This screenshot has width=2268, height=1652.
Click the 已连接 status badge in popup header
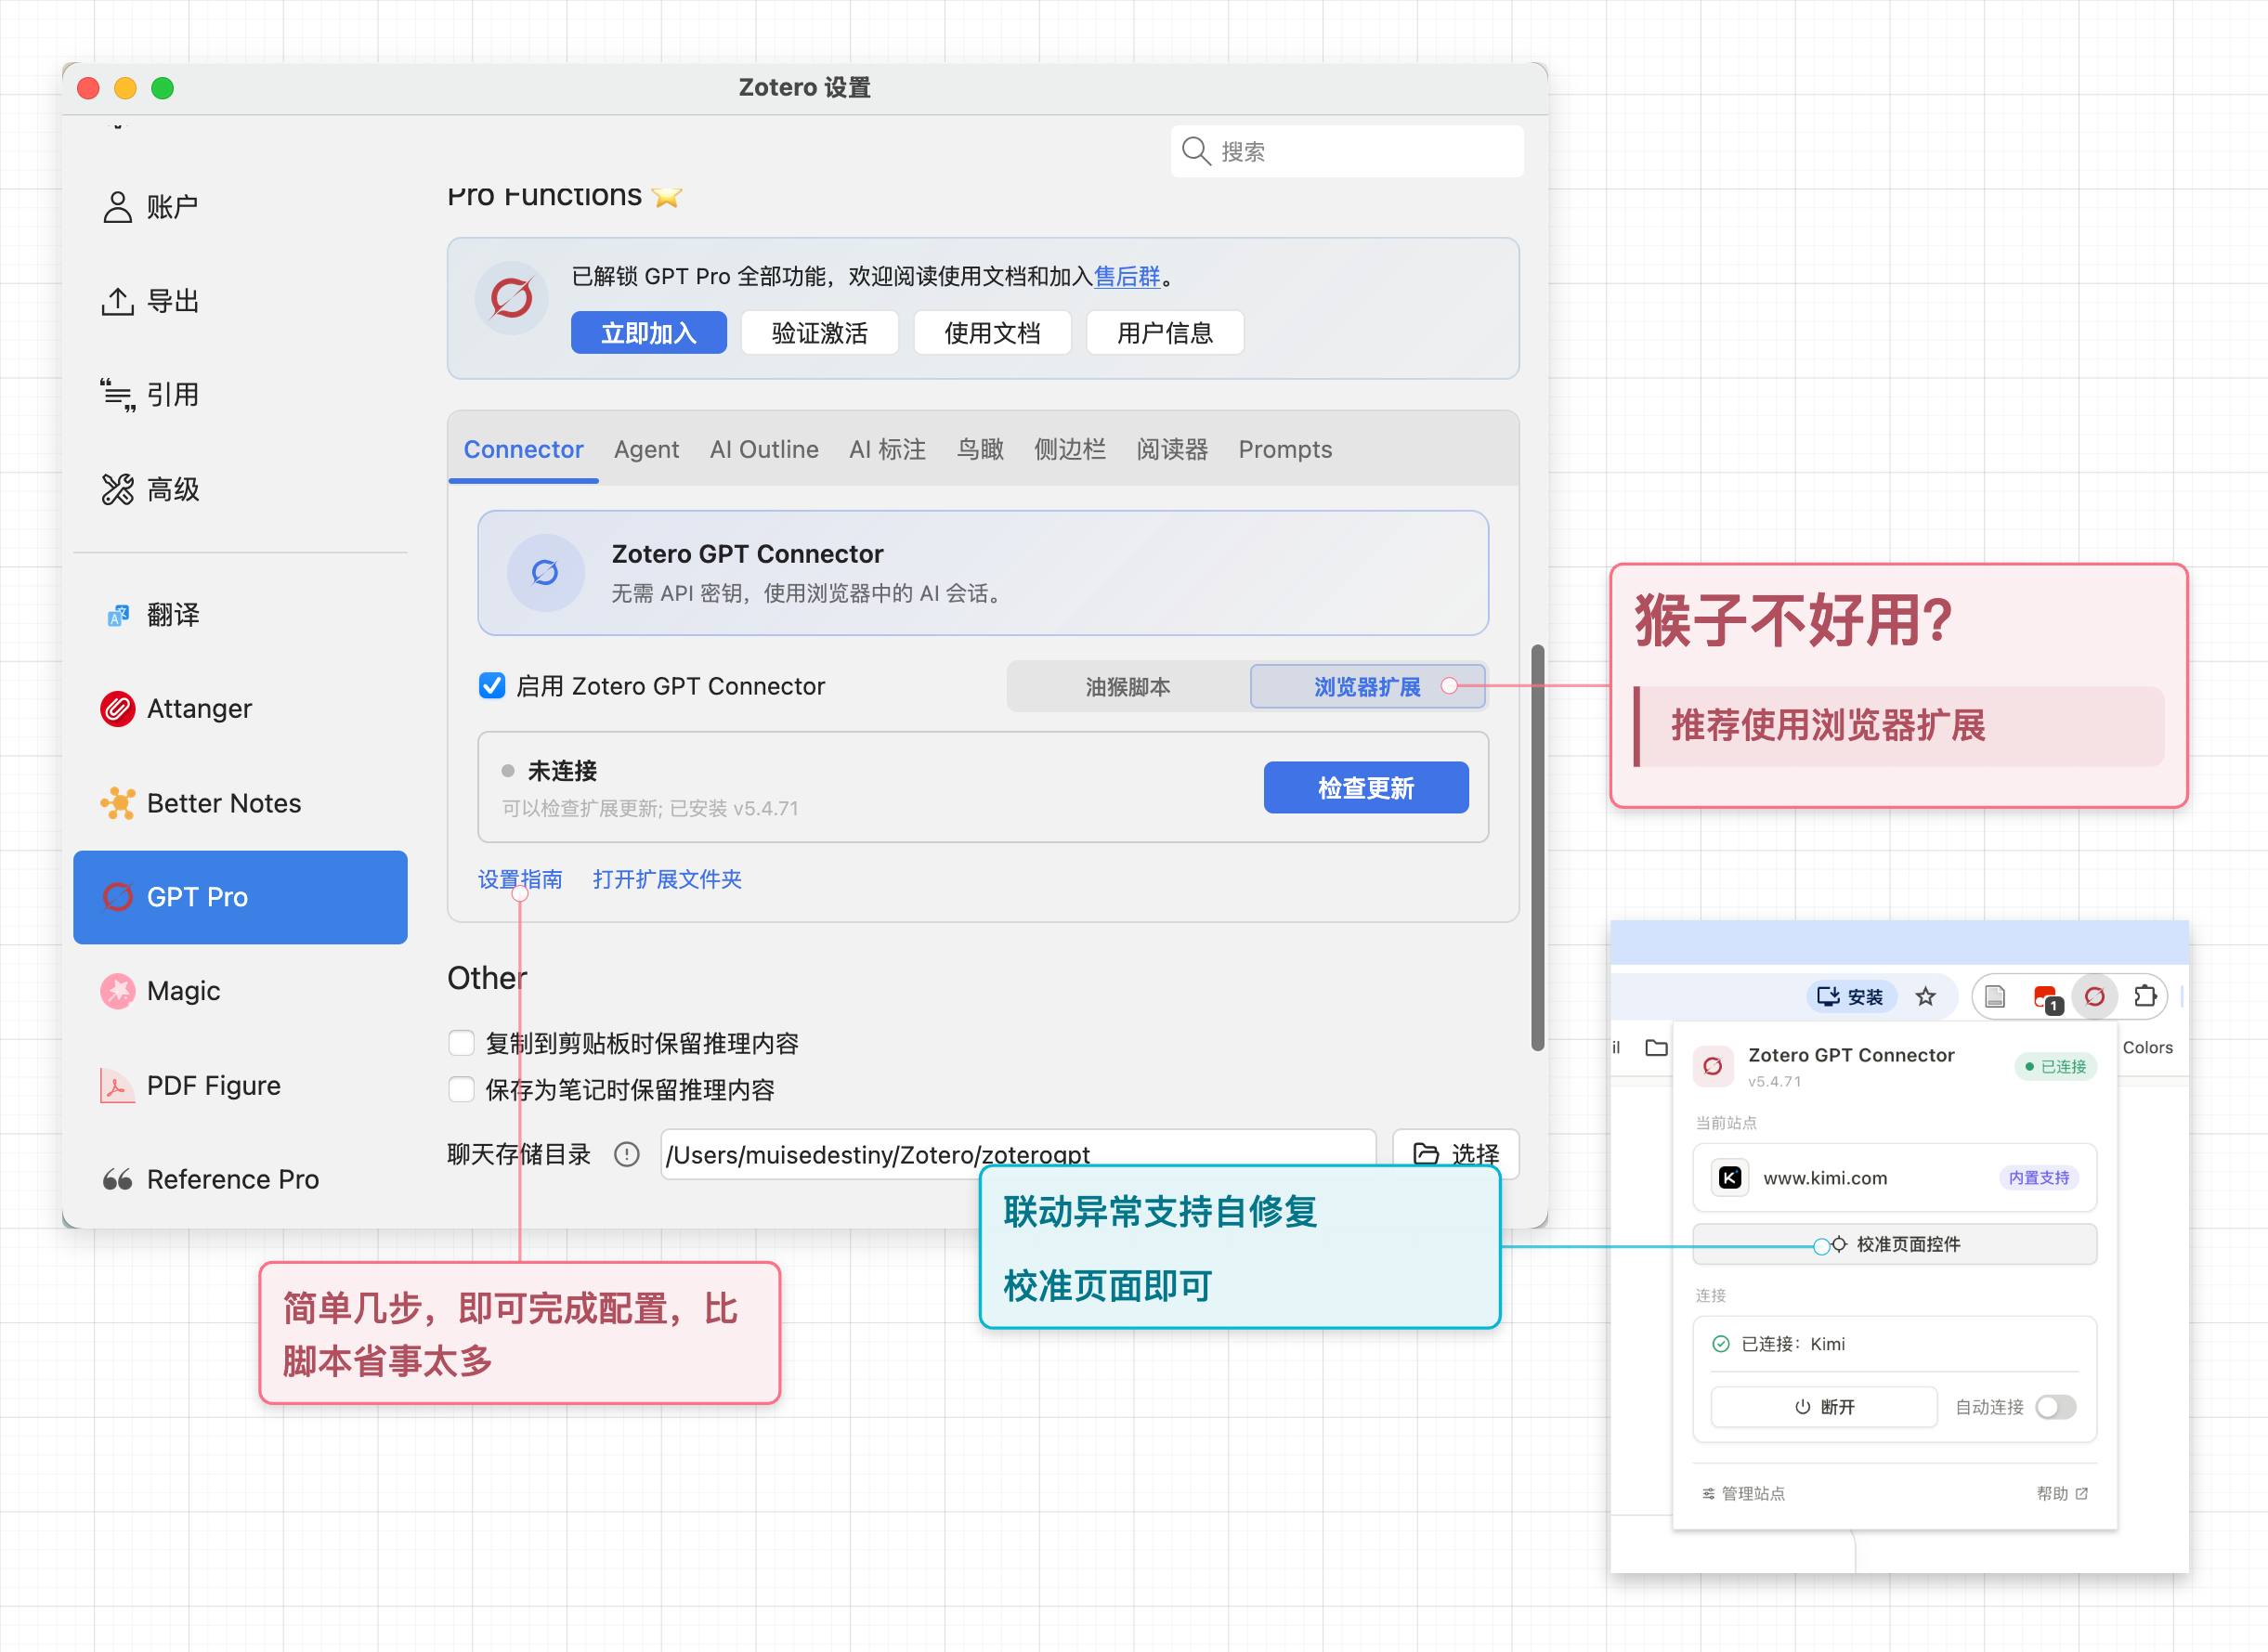(2055, 1066)
